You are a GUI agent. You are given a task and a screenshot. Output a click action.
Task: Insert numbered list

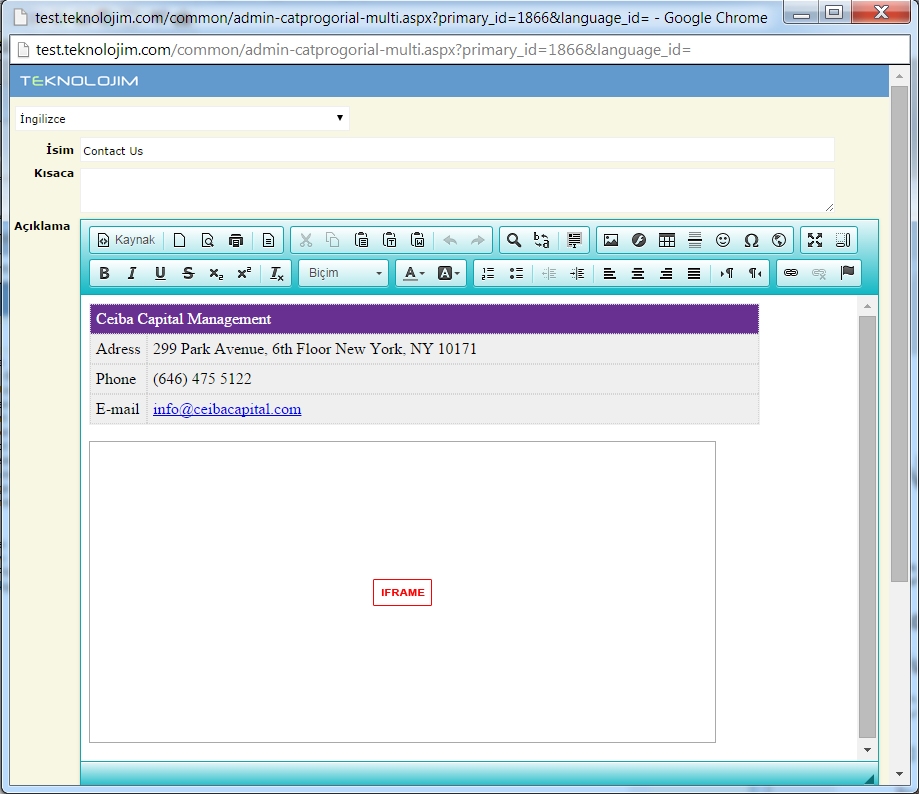(x=488, y=273)
